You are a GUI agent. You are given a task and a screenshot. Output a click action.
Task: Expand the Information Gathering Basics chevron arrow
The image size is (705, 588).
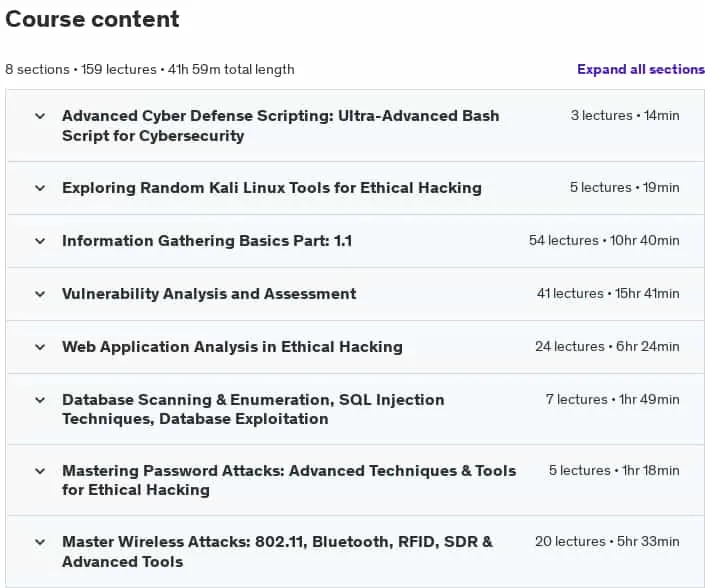click(x=40, y=241)
